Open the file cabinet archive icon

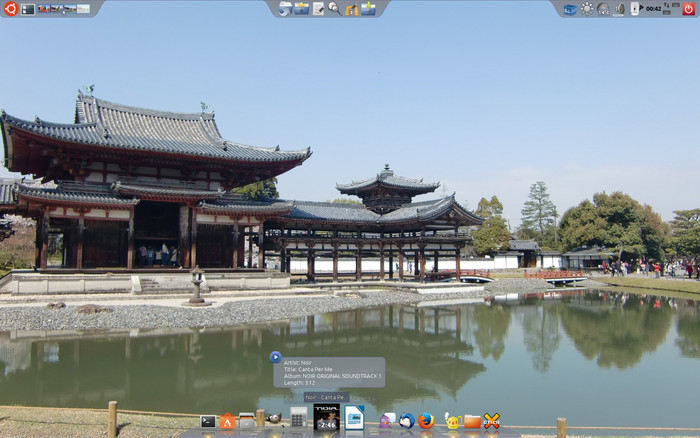pyautogui.click(x=246, y=421)
